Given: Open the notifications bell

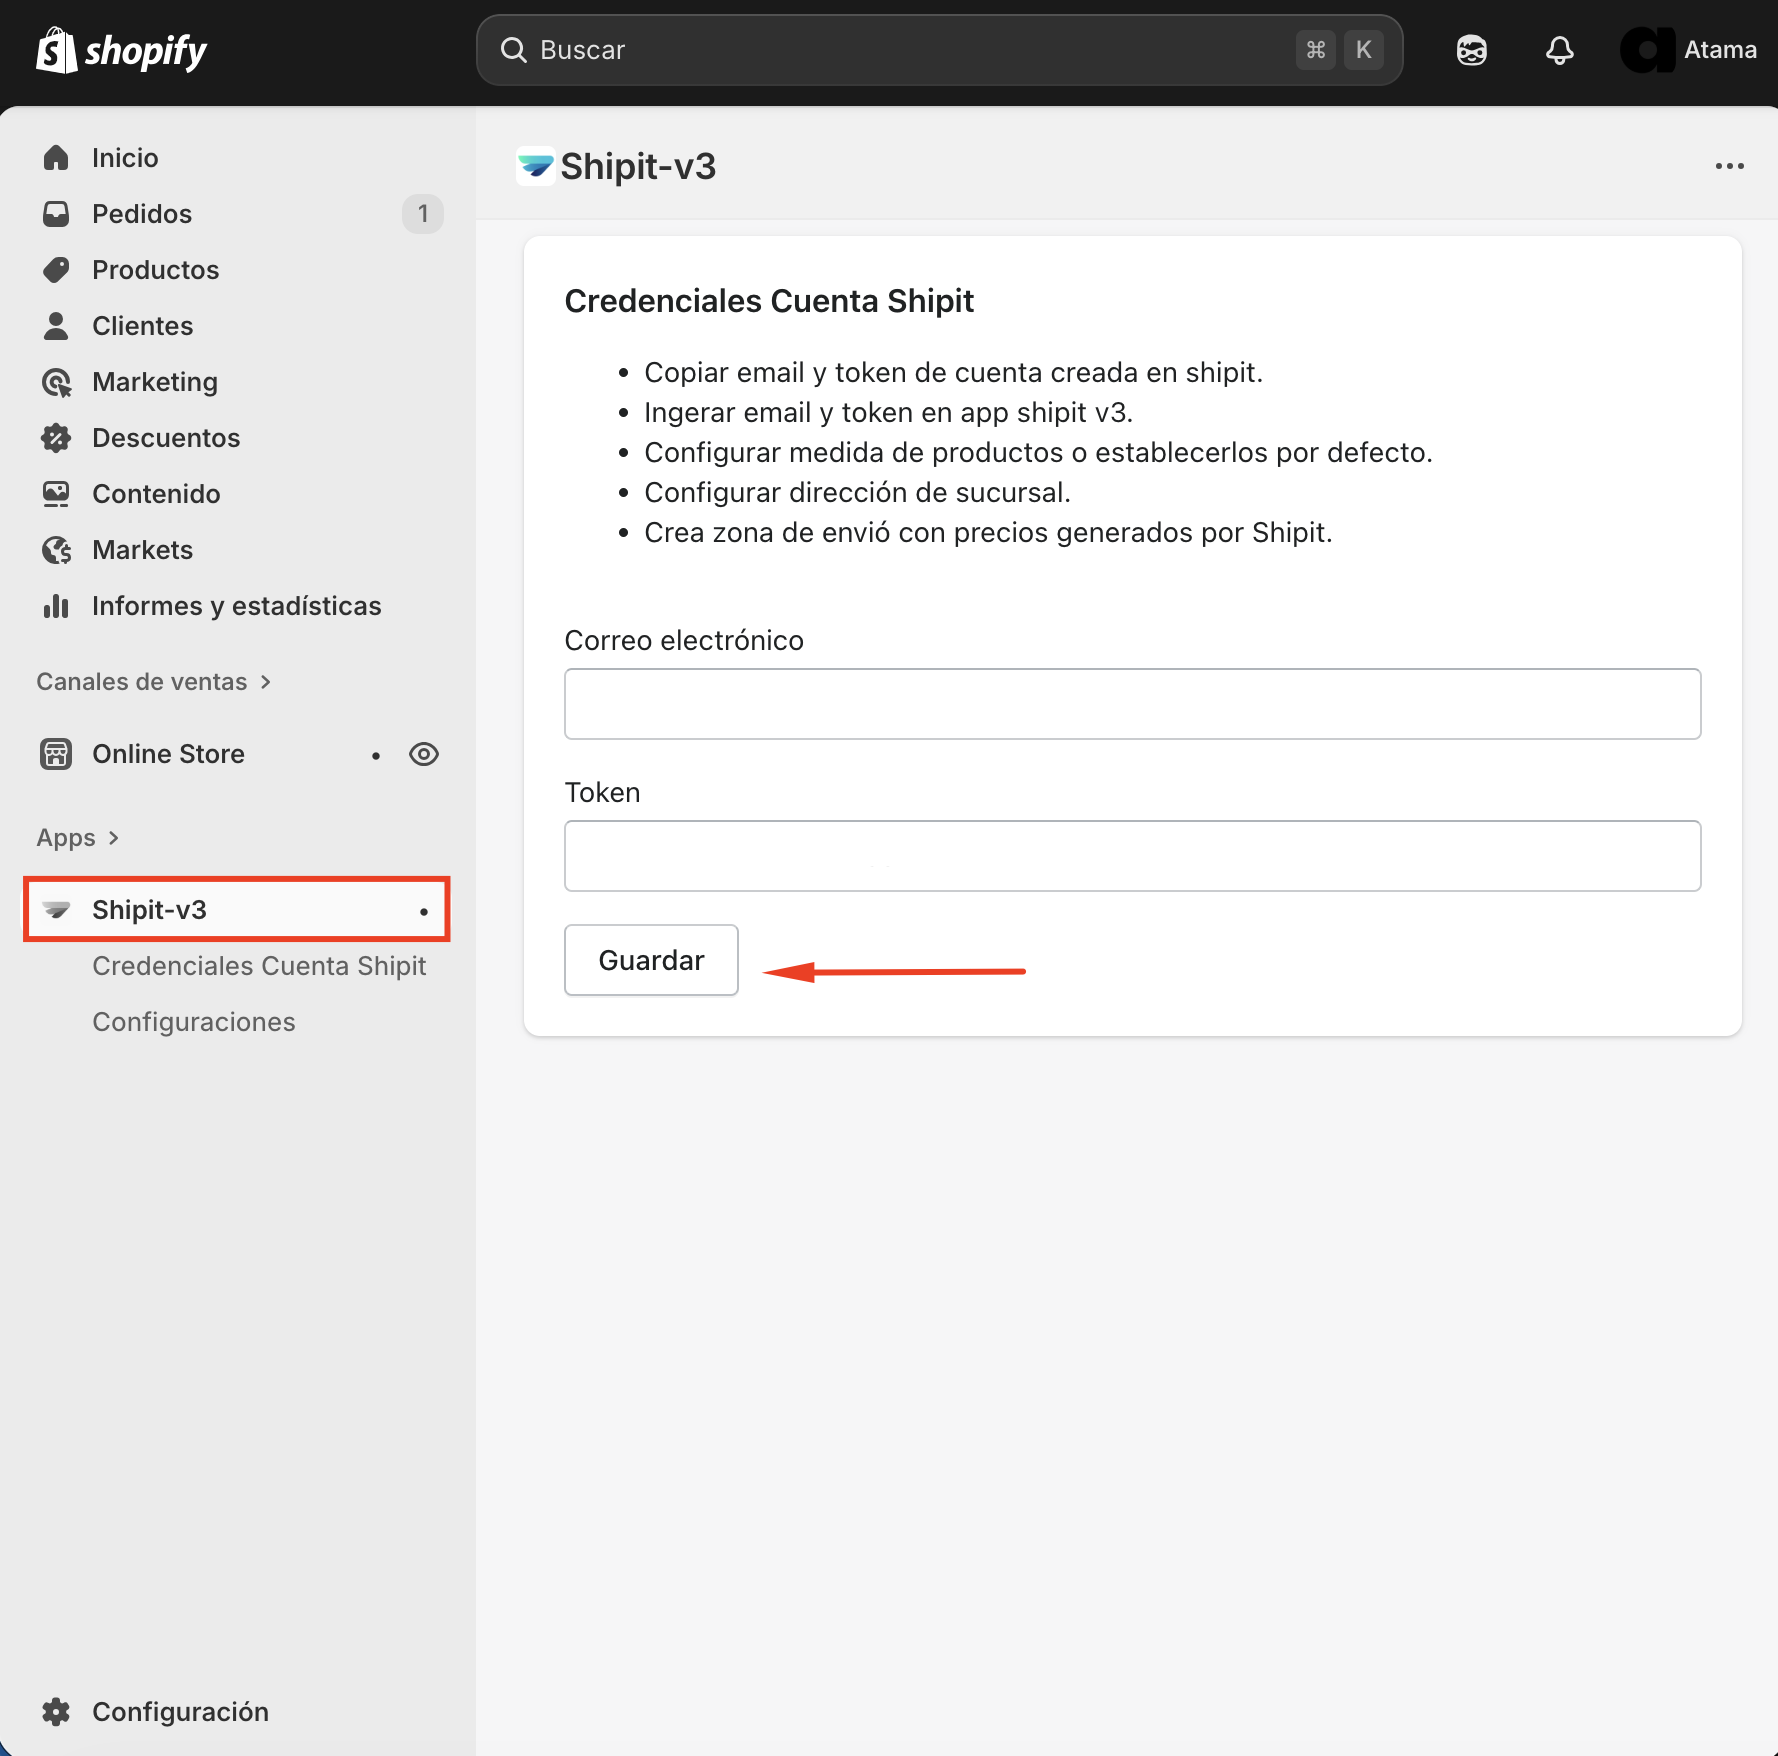Looking at the screenshot, I should (1559, 50).
